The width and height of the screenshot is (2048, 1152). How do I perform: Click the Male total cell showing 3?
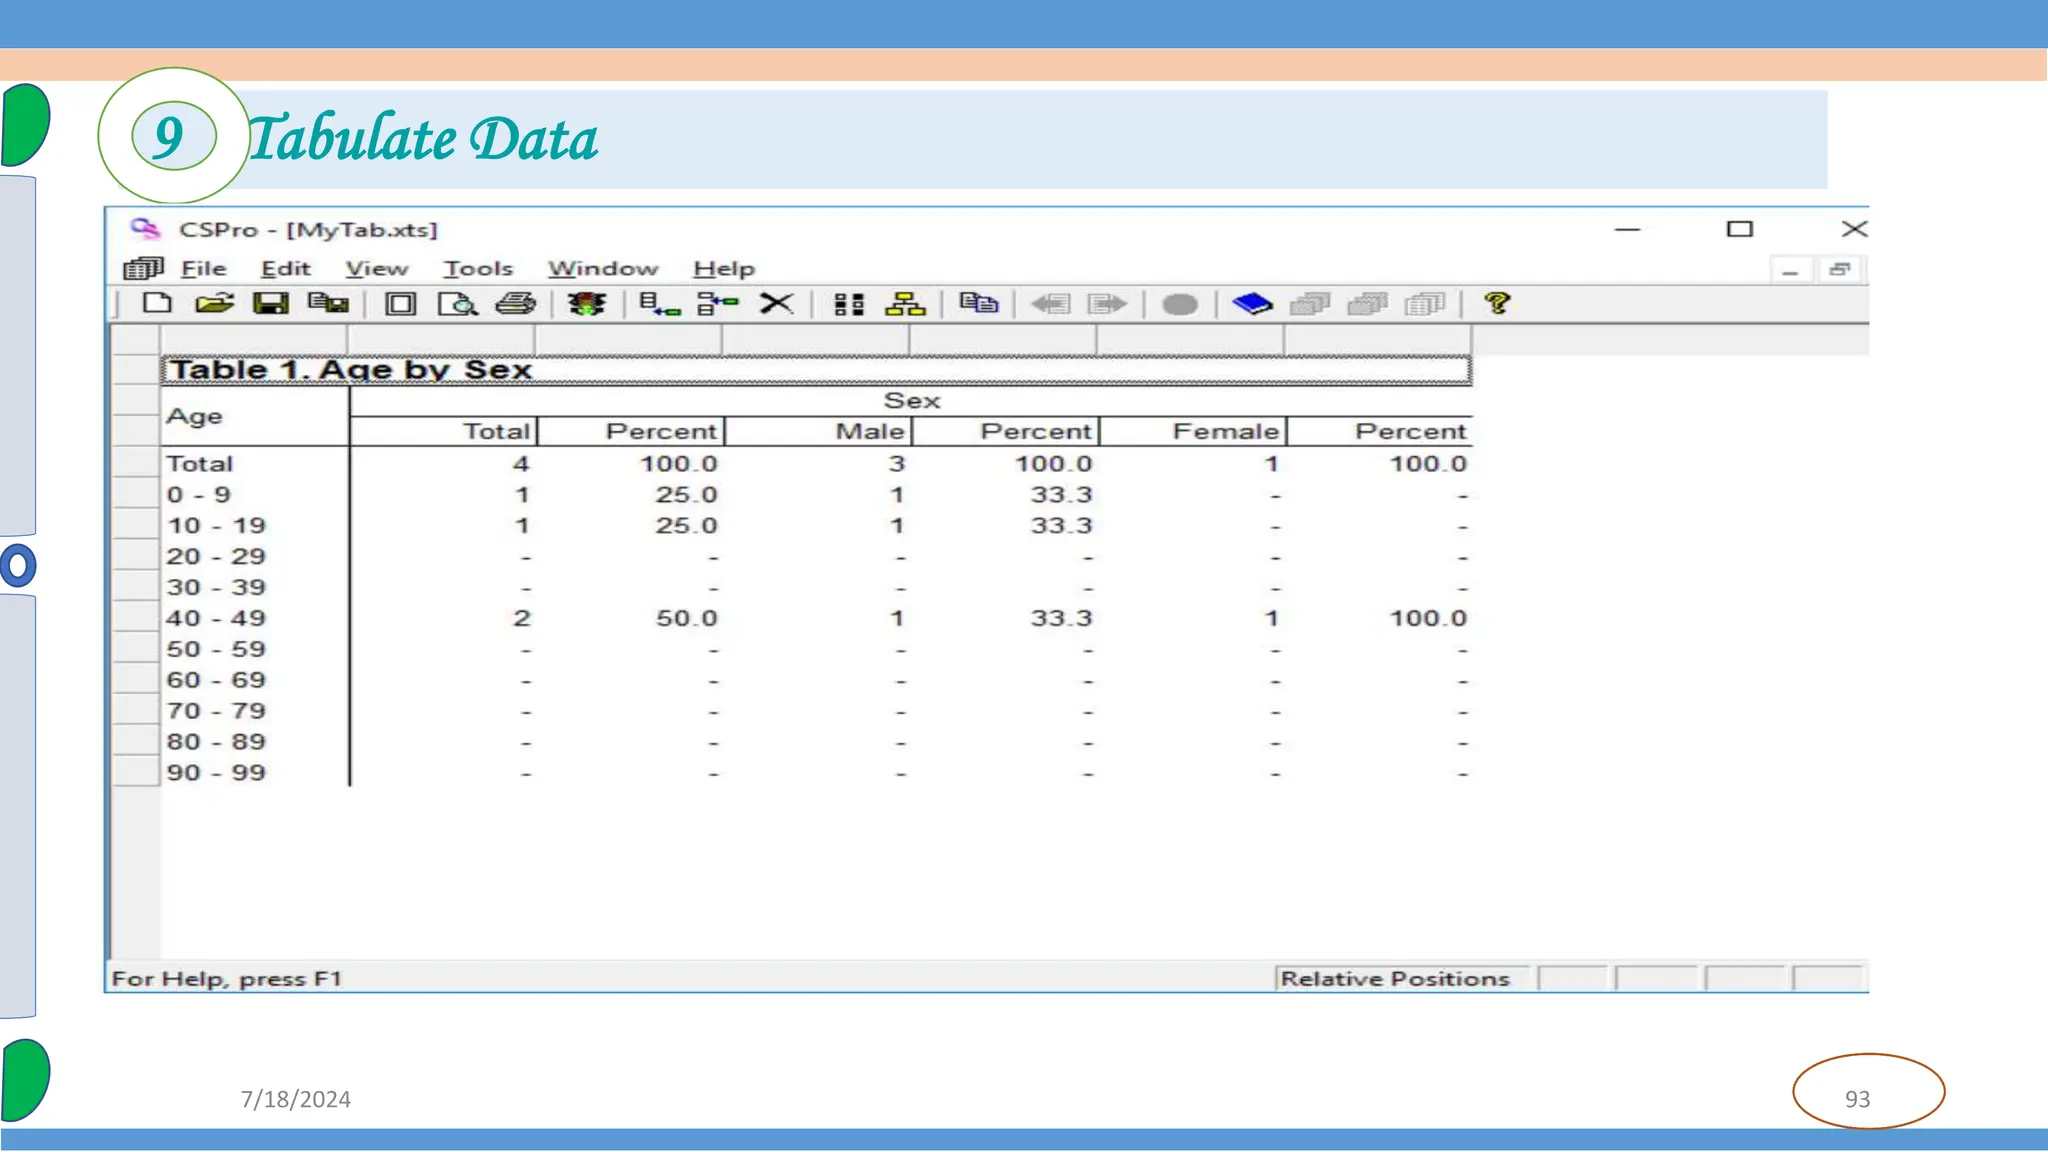[897, 464]
